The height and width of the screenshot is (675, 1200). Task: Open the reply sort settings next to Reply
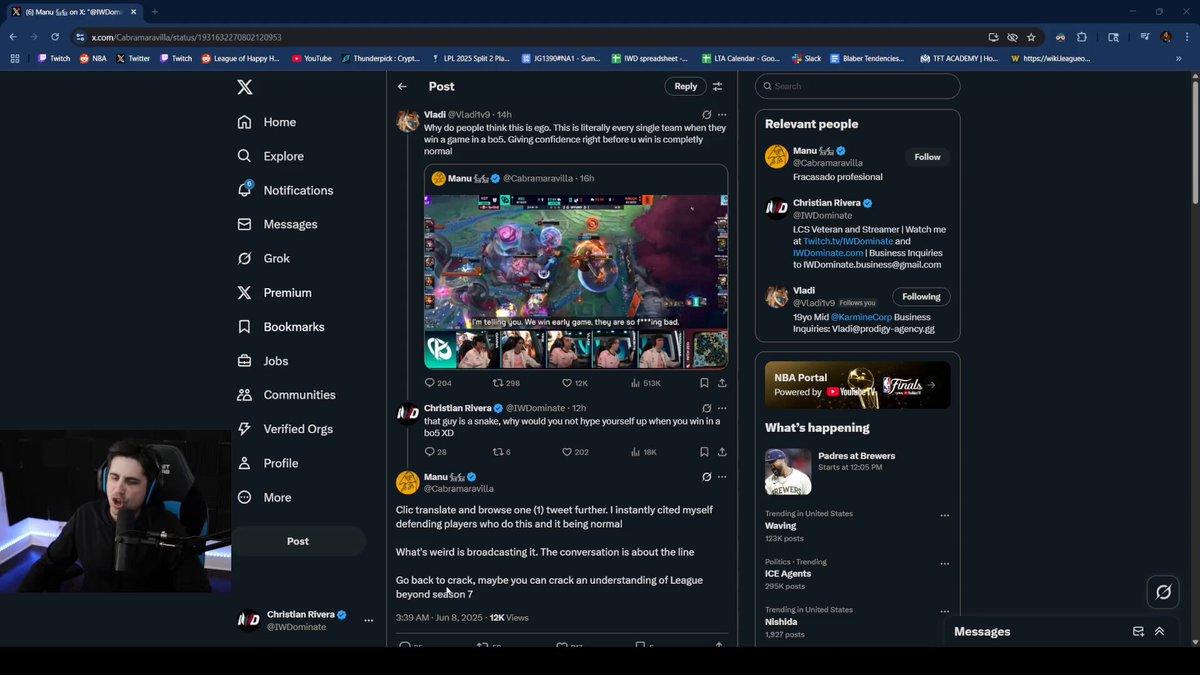717,86
